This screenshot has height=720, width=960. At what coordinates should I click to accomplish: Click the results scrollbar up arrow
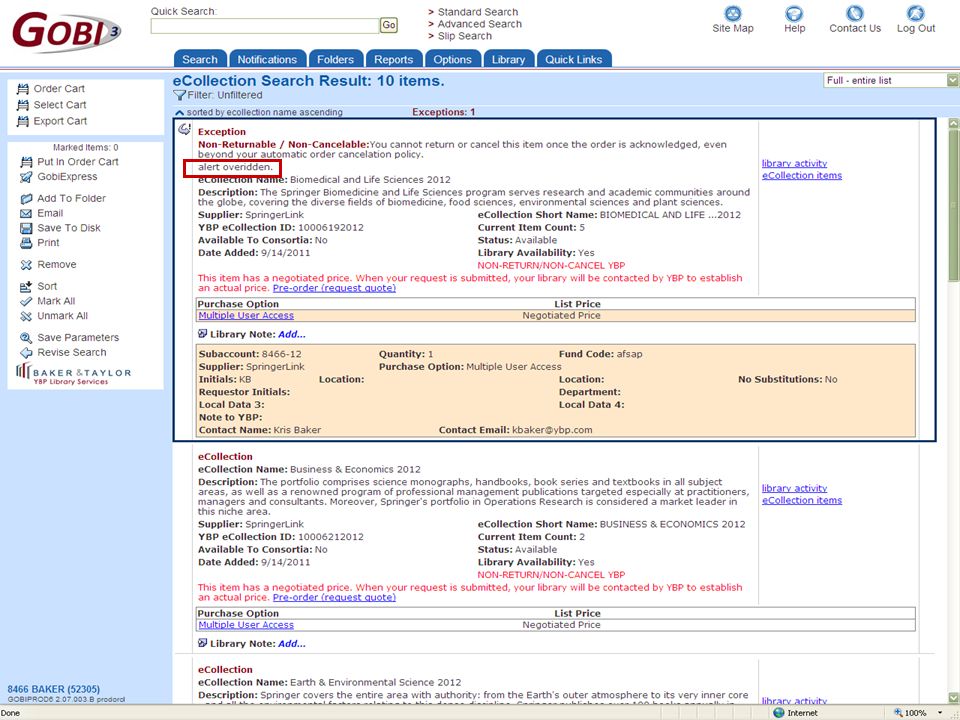(953, 124)
